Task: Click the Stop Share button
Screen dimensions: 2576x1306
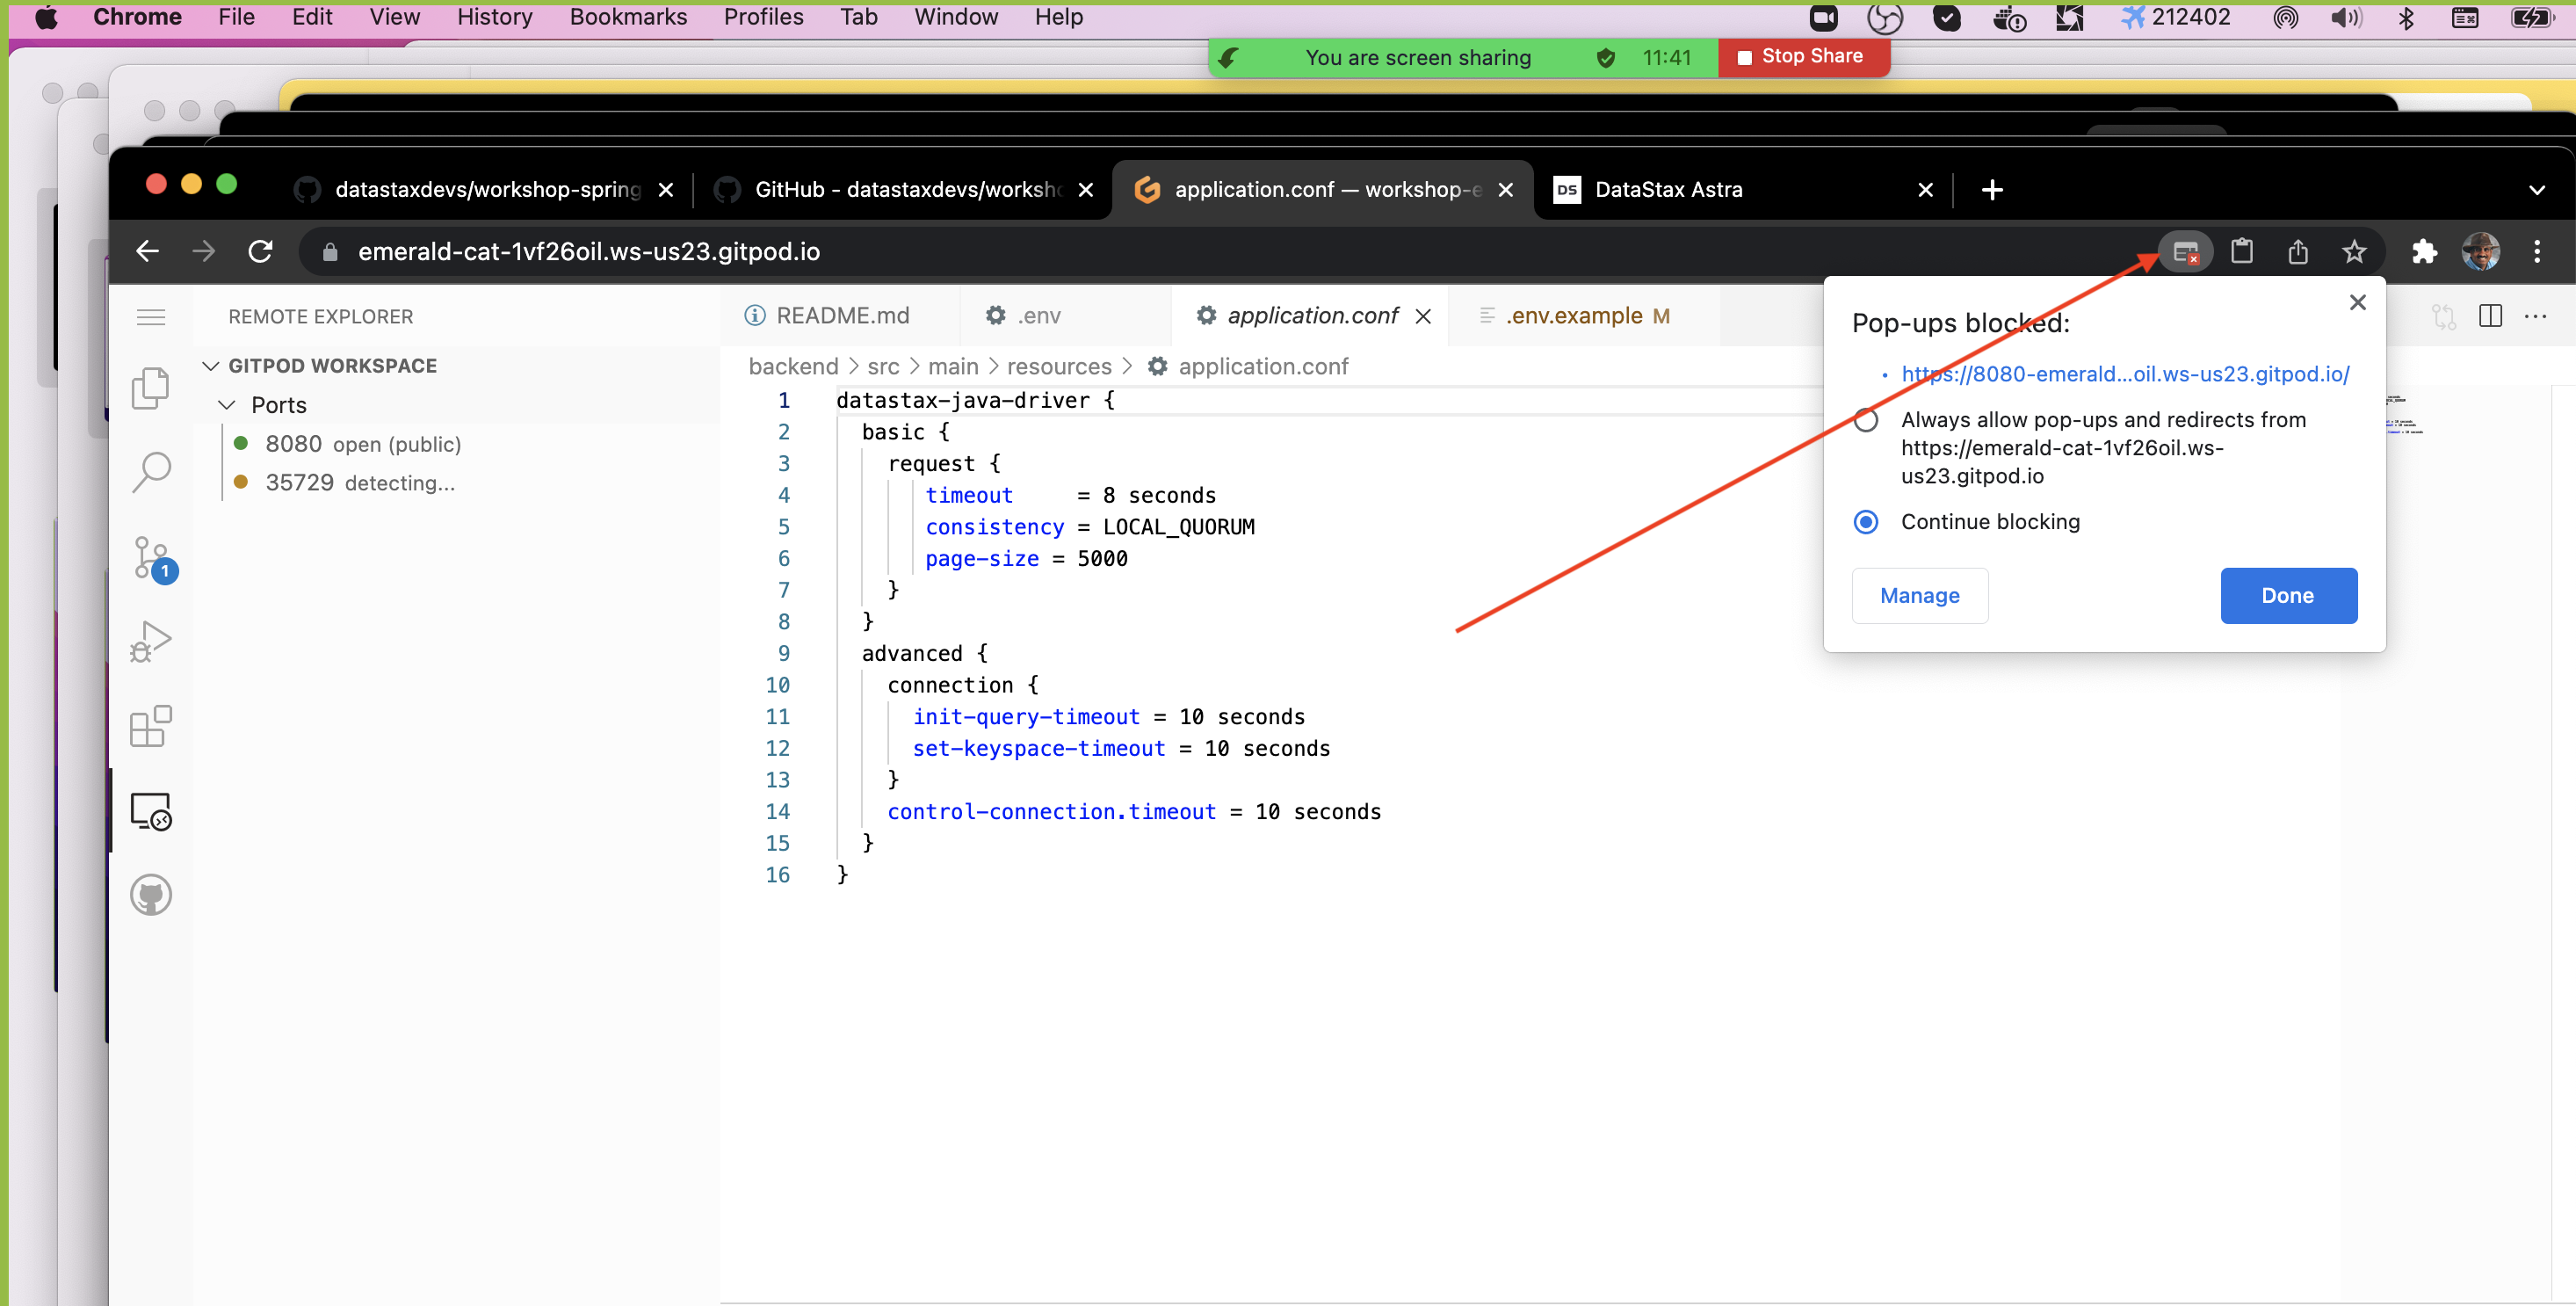Action: click(x=1802, y=57)
